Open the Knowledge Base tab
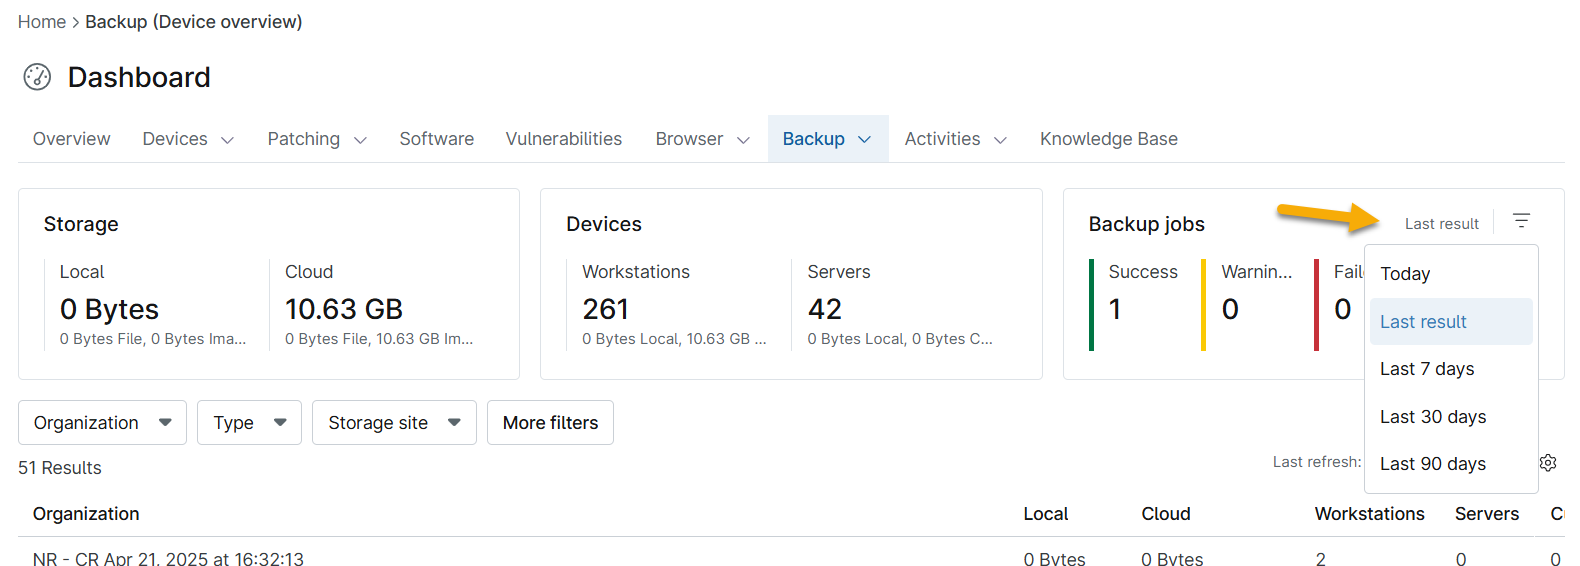1580x566 pixels. pos(1108,139)
